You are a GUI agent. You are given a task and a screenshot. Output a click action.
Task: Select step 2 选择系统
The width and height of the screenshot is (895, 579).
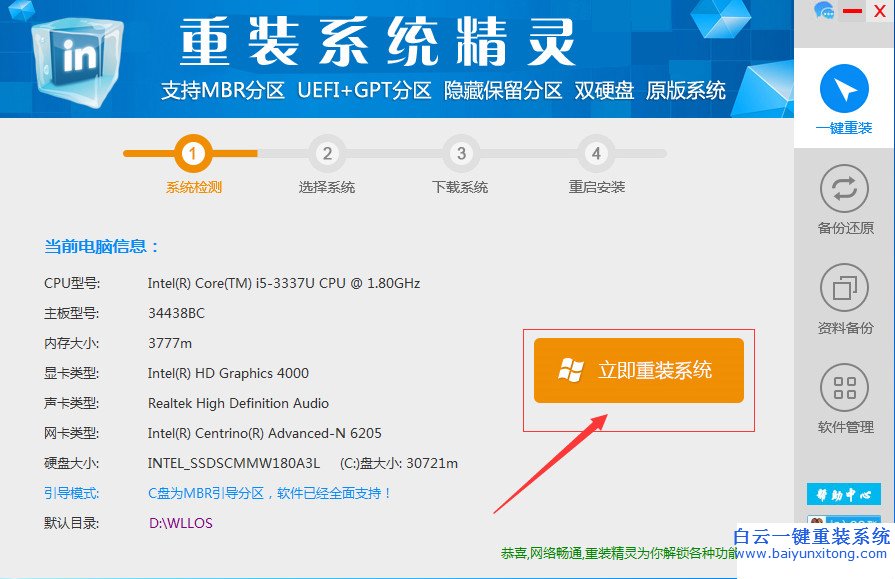[326, 153]
